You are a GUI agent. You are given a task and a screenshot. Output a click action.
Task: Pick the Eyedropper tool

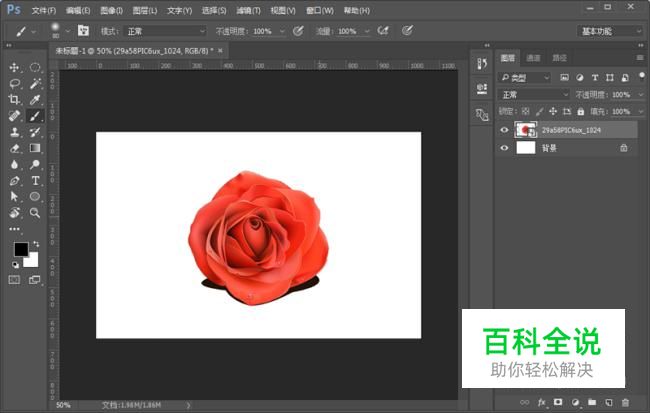point(35,100)
